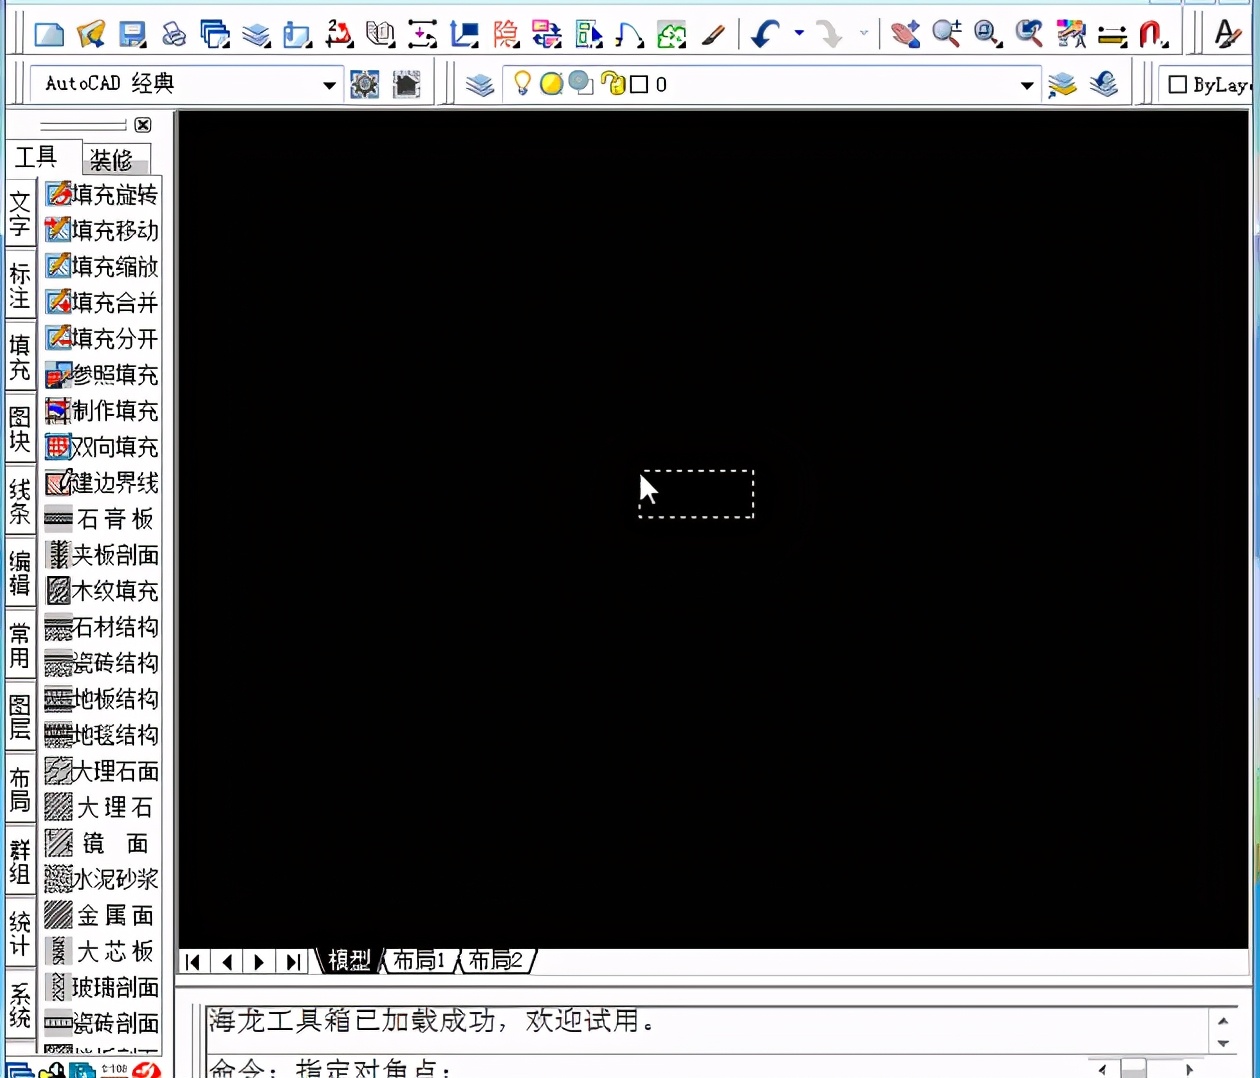
Task: Choose the 夹板剖面 hatch pattern
Action: point(102,554)
